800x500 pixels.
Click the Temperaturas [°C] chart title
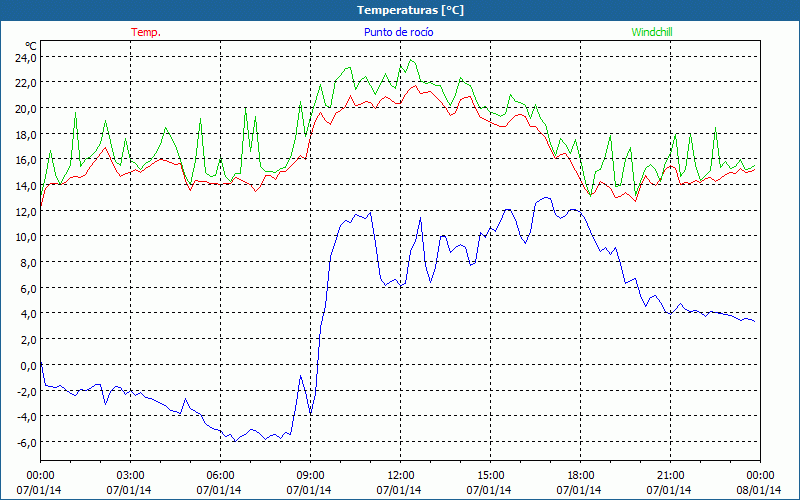click(x=410, y=10)
